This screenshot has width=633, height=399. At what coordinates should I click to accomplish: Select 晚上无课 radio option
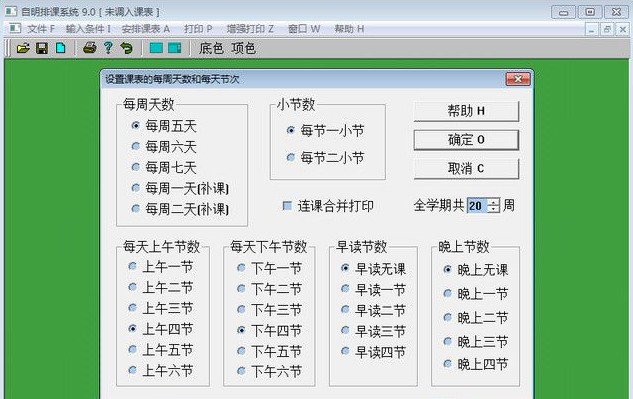476,270
